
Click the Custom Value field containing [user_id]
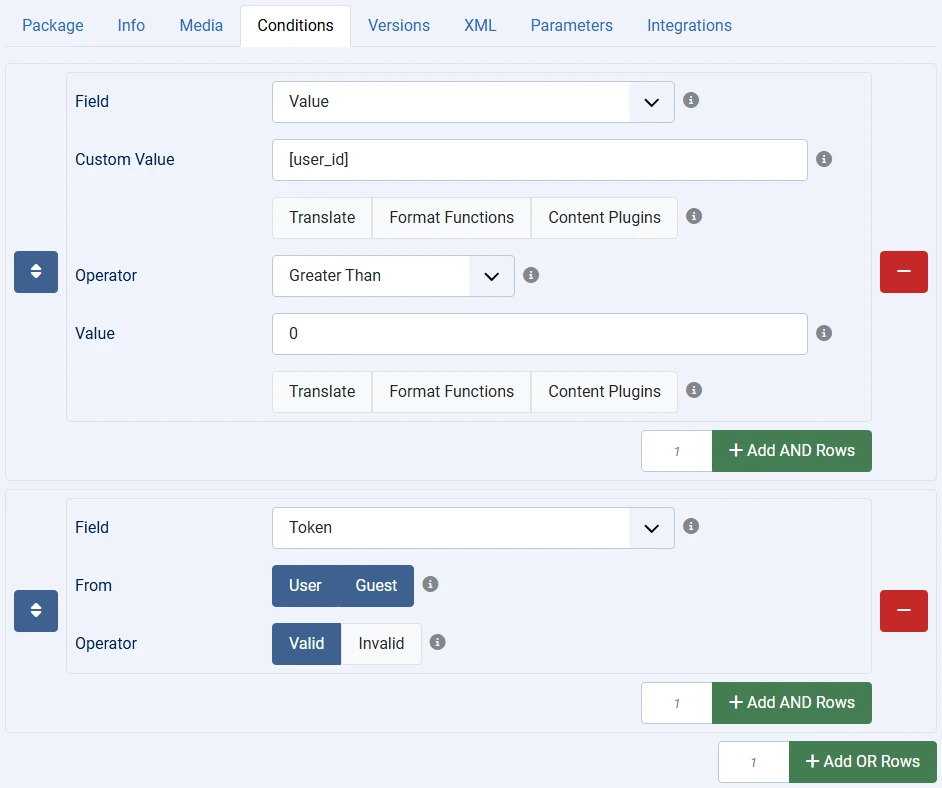coord(539,160)
